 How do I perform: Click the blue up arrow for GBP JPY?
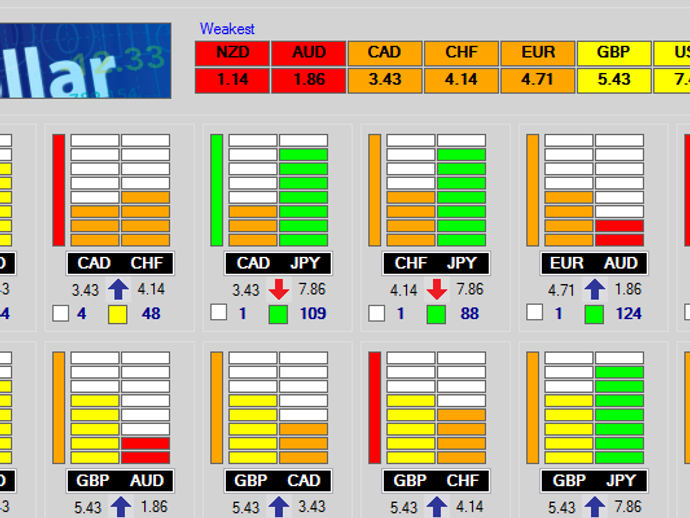[x=595, y=507]
